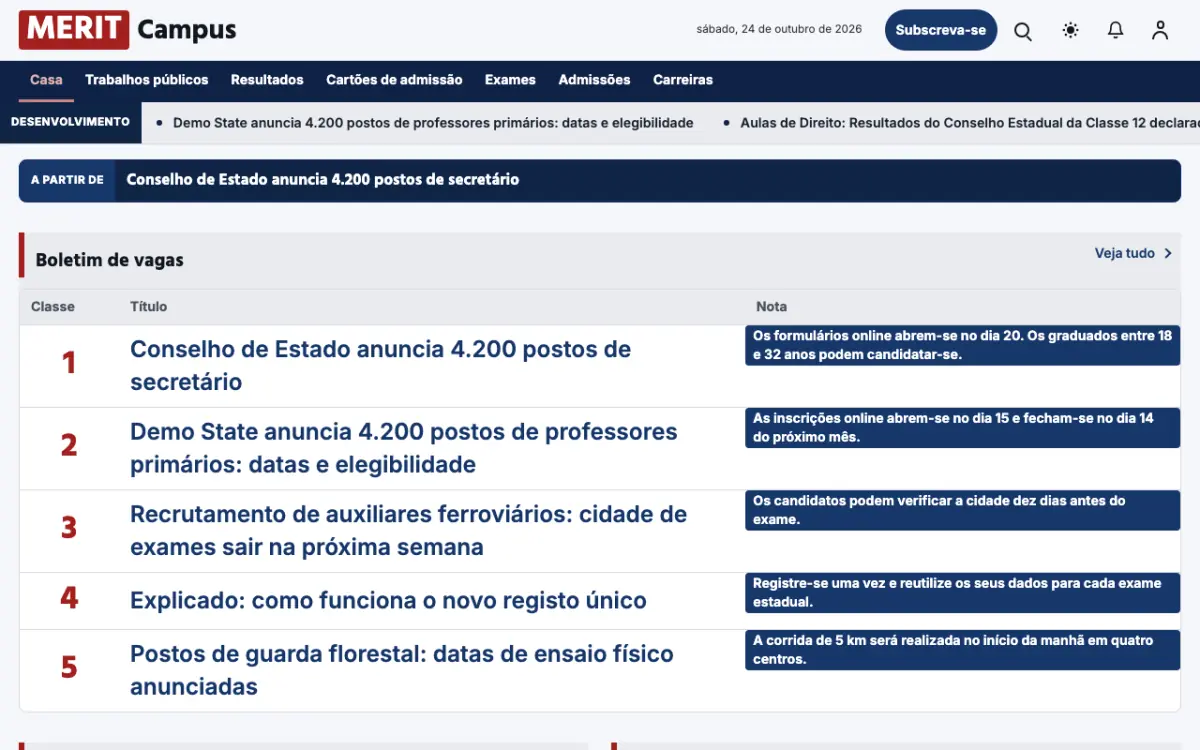Click the Título column header

(148, 307)
